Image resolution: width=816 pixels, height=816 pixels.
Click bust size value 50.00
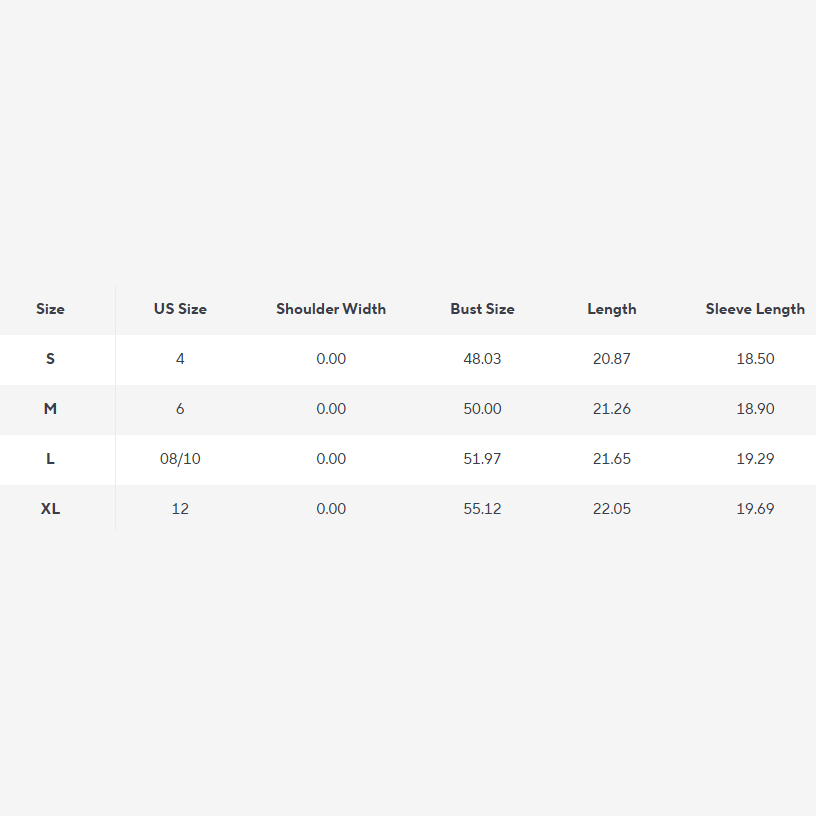click(482, 409)
